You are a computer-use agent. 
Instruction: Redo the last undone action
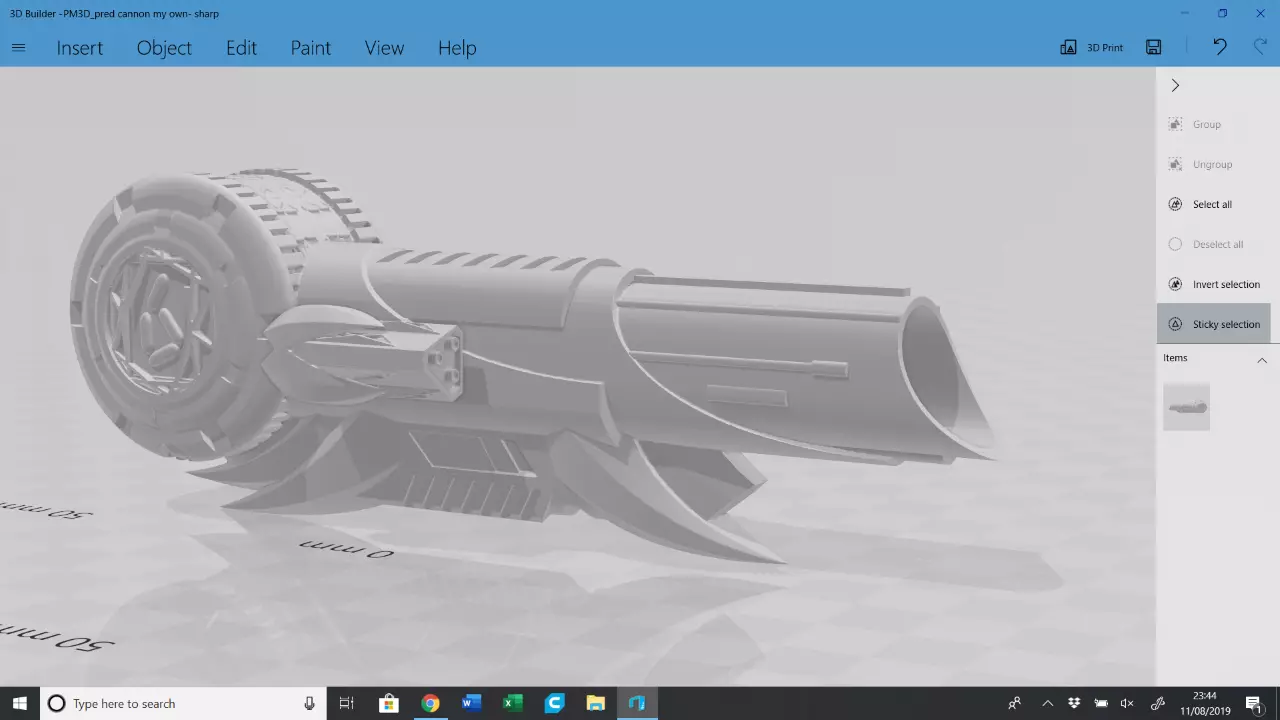click(x=1260, y=47)
